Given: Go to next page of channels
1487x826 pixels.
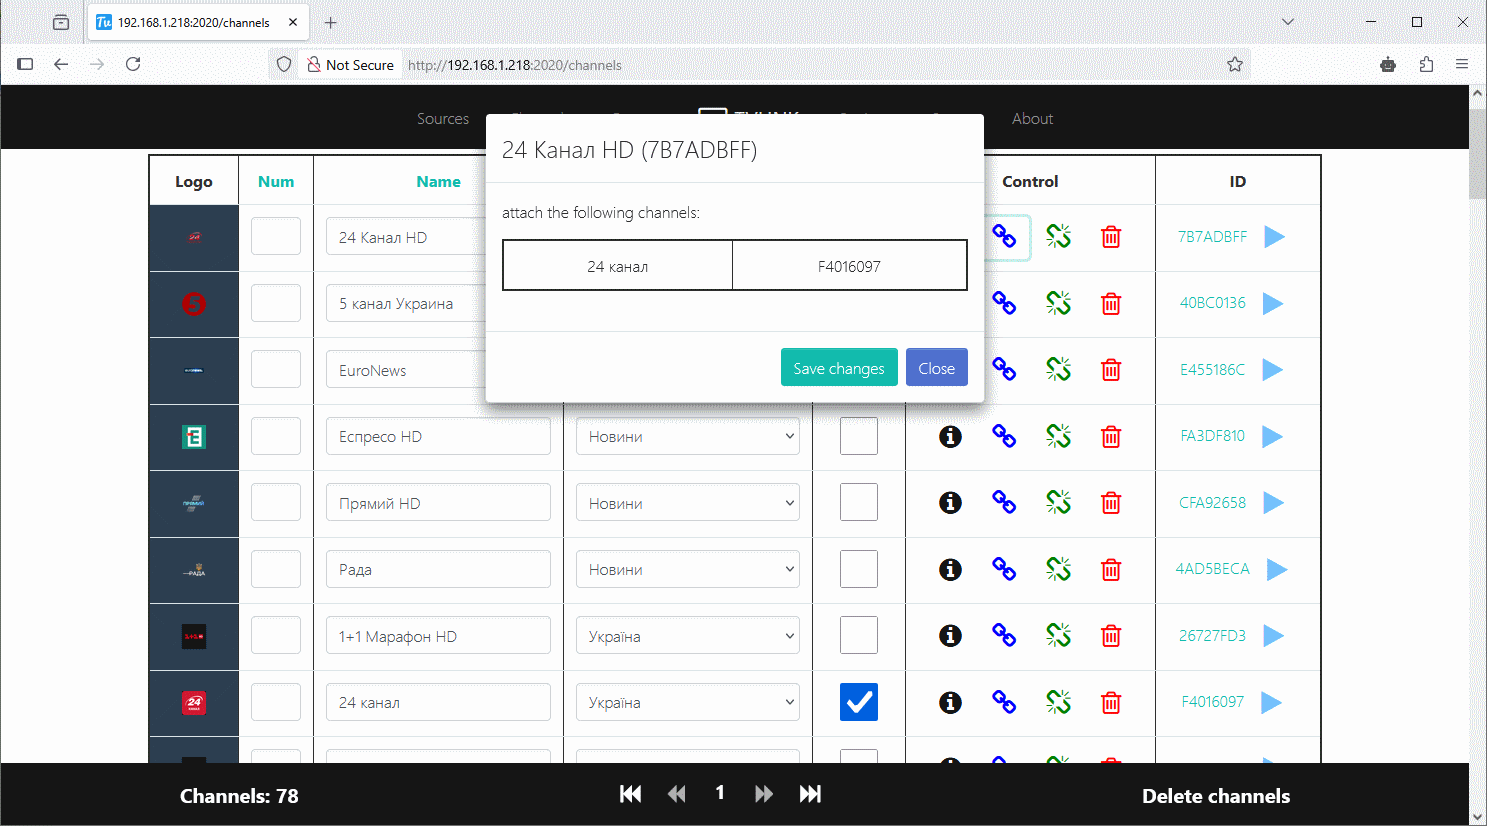Looking at the screenshot, I should (764, 794).
